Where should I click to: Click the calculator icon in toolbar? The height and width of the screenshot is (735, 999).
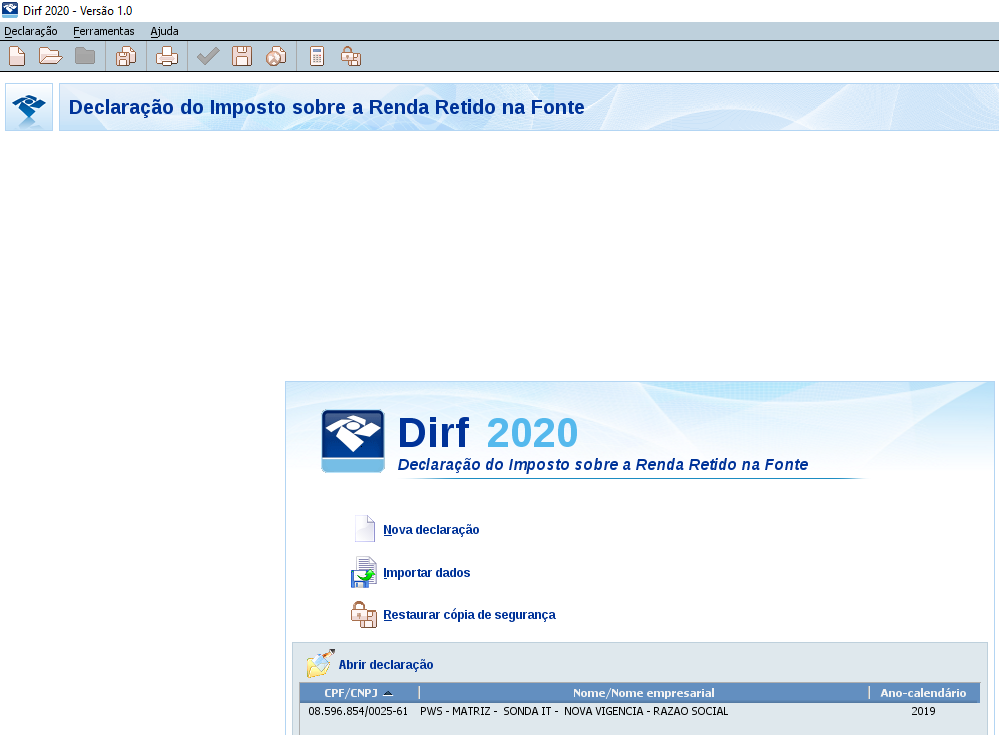tap(317, 57)
